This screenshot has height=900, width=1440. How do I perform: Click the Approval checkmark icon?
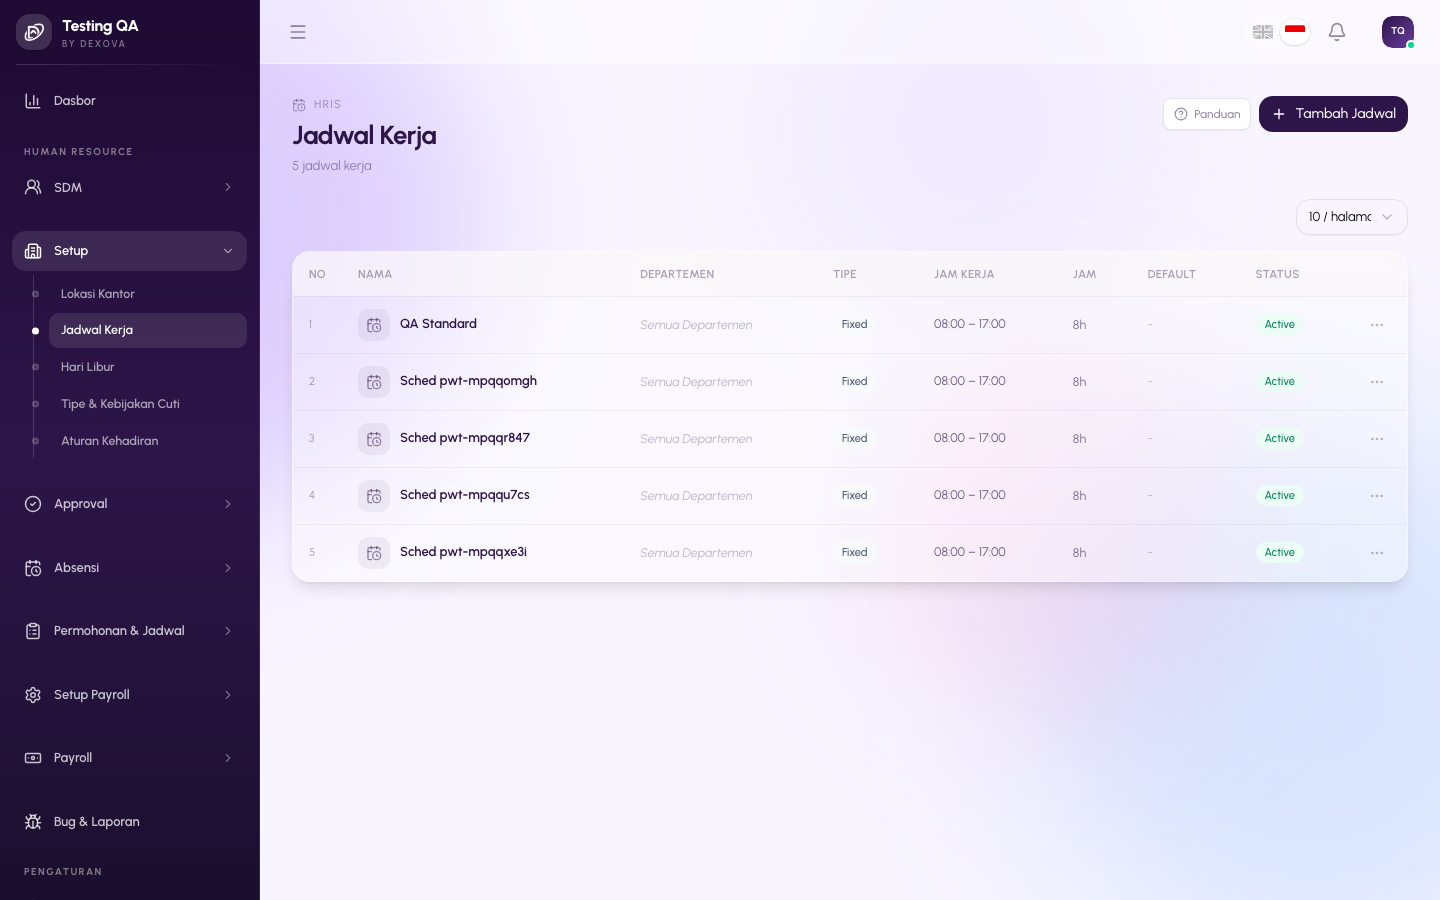click(x=33, y=504)
